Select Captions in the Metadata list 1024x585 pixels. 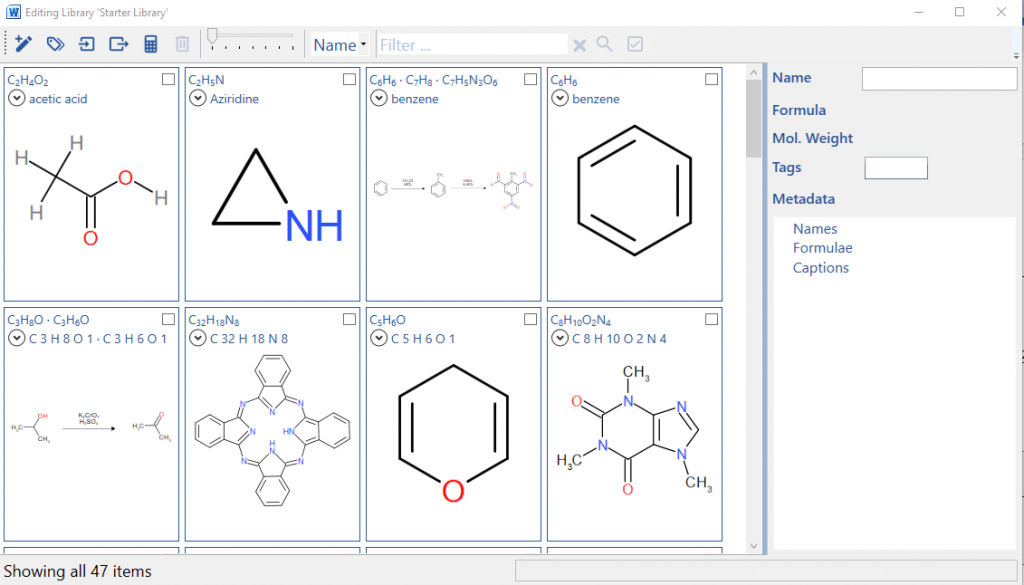pos(820,268)
